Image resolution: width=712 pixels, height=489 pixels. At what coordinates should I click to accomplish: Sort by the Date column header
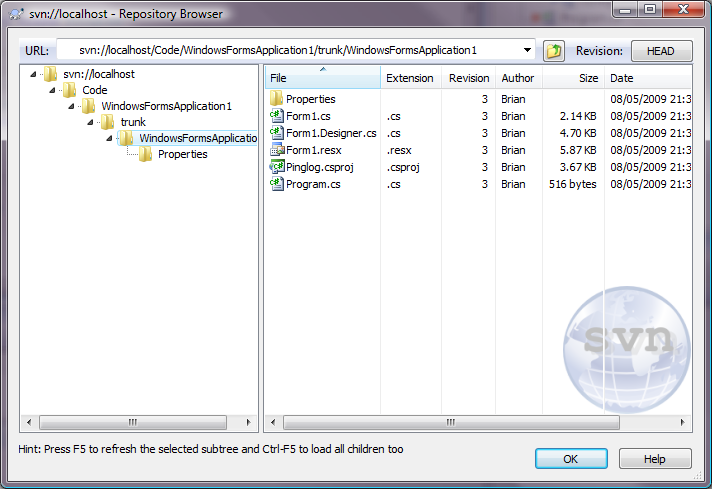coord(648,78)
